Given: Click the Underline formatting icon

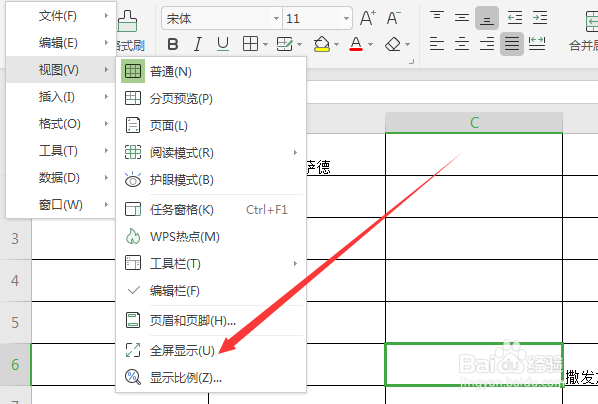Looking at the screenshot, I should pyautogui.click(x=223, y=44).
